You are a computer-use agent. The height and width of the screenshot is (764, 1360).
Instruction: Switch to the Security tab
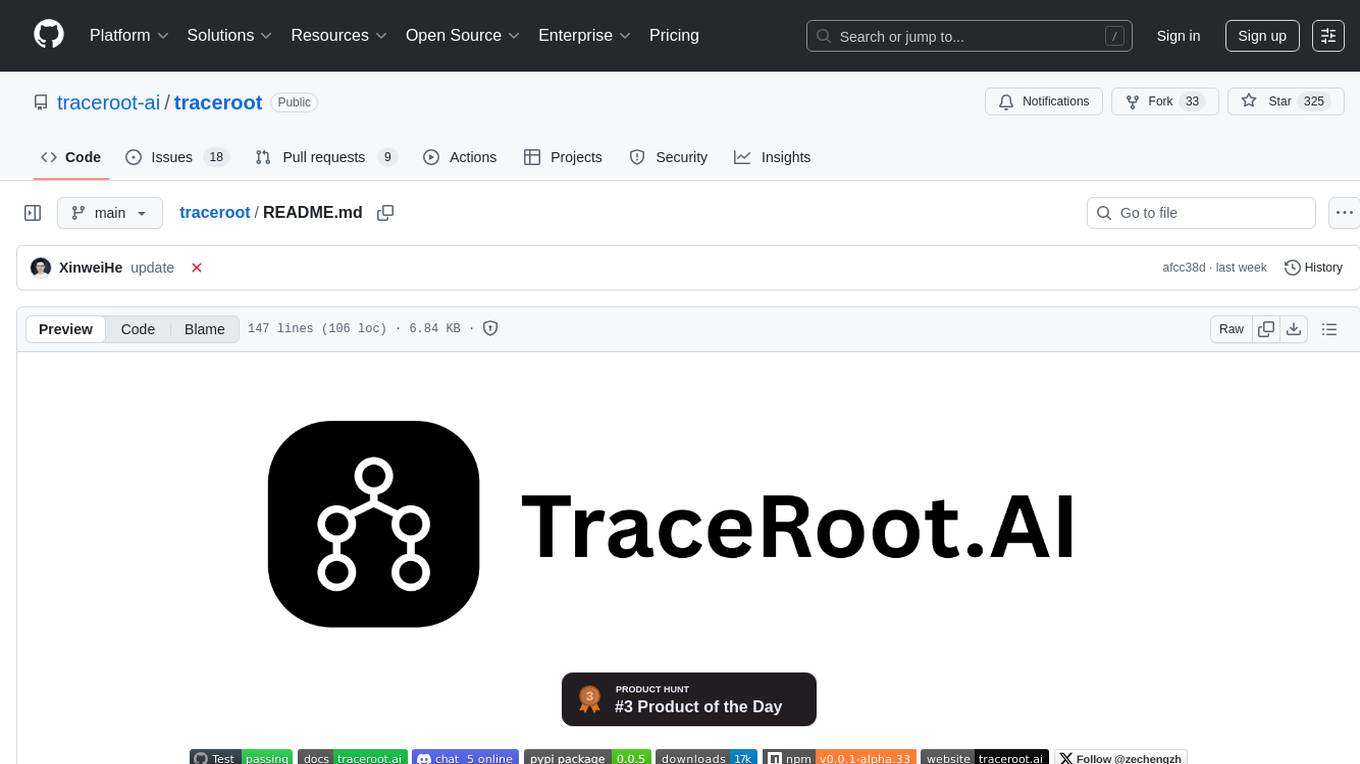point(668,157)
